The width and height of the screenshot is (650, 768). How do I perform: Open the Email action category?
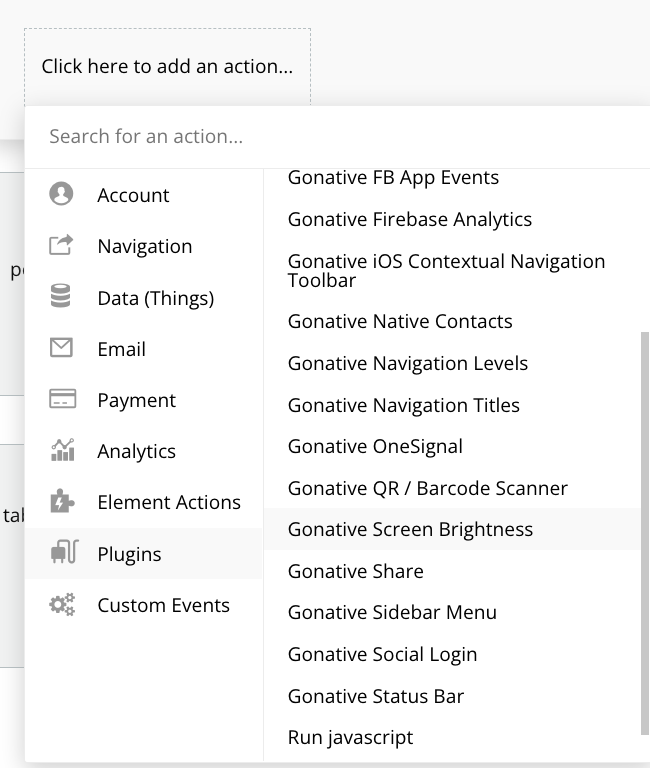[144, 349]
